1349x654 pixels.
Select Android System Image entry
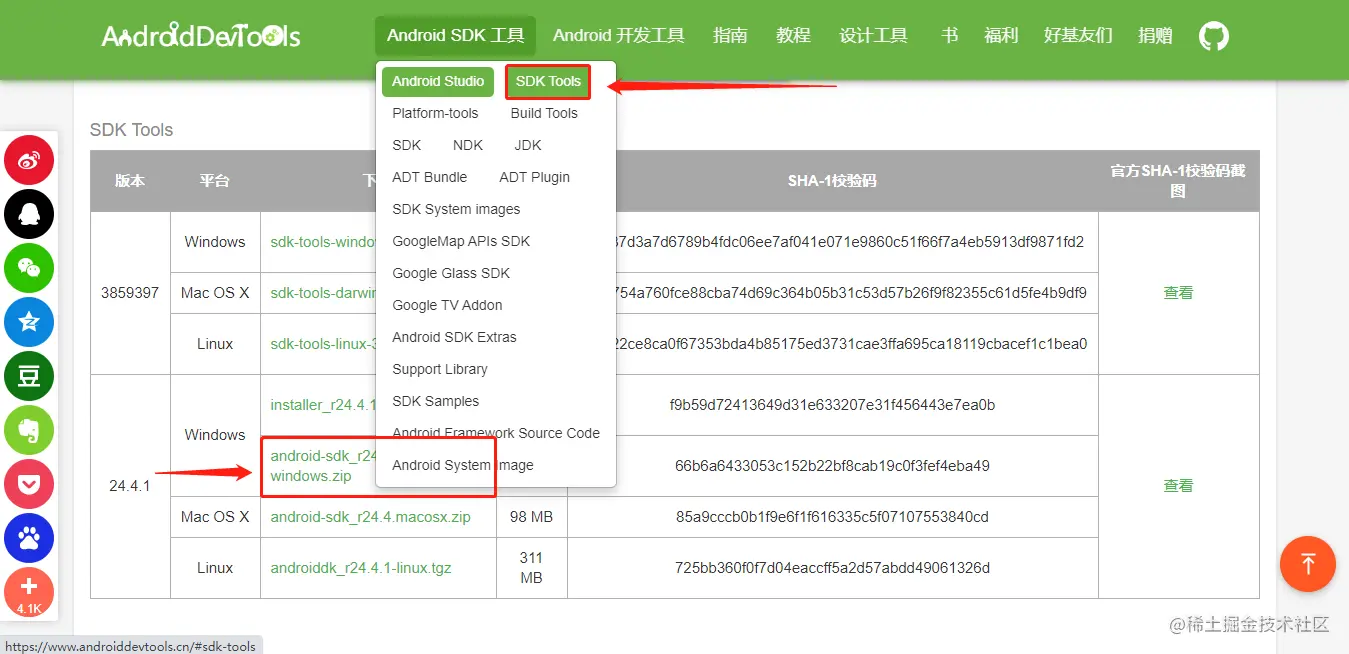(x=463, y=465)
